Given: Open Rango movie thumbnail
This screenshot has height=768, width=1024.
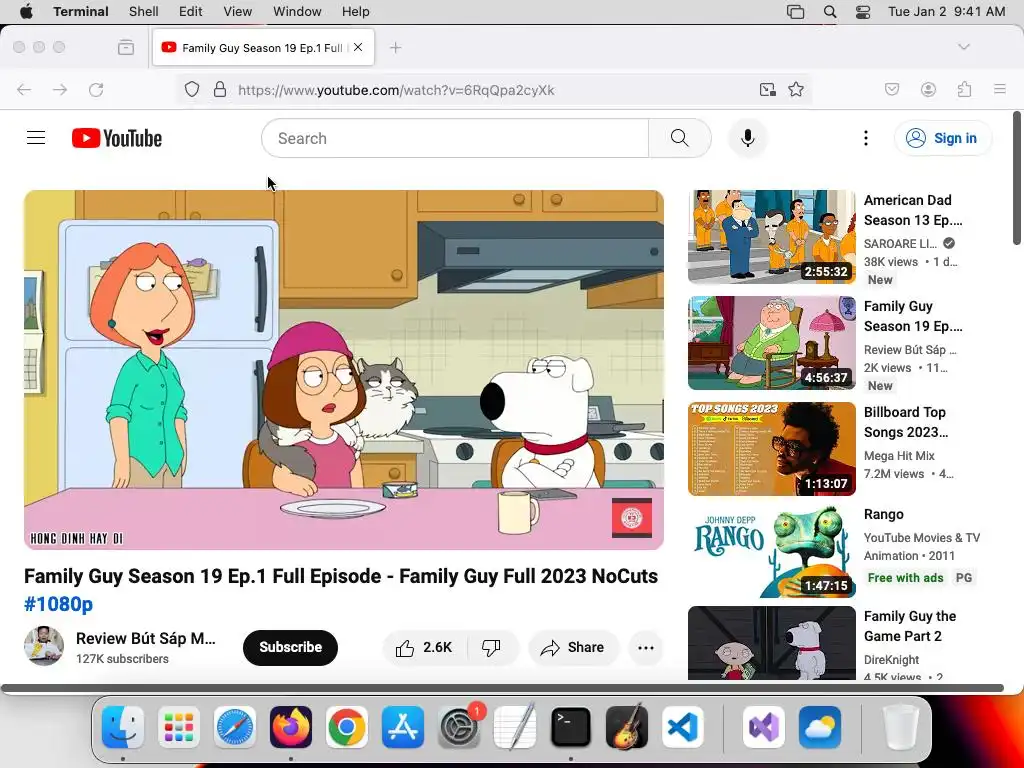Looking at the screenshot, I should (771, 552).
